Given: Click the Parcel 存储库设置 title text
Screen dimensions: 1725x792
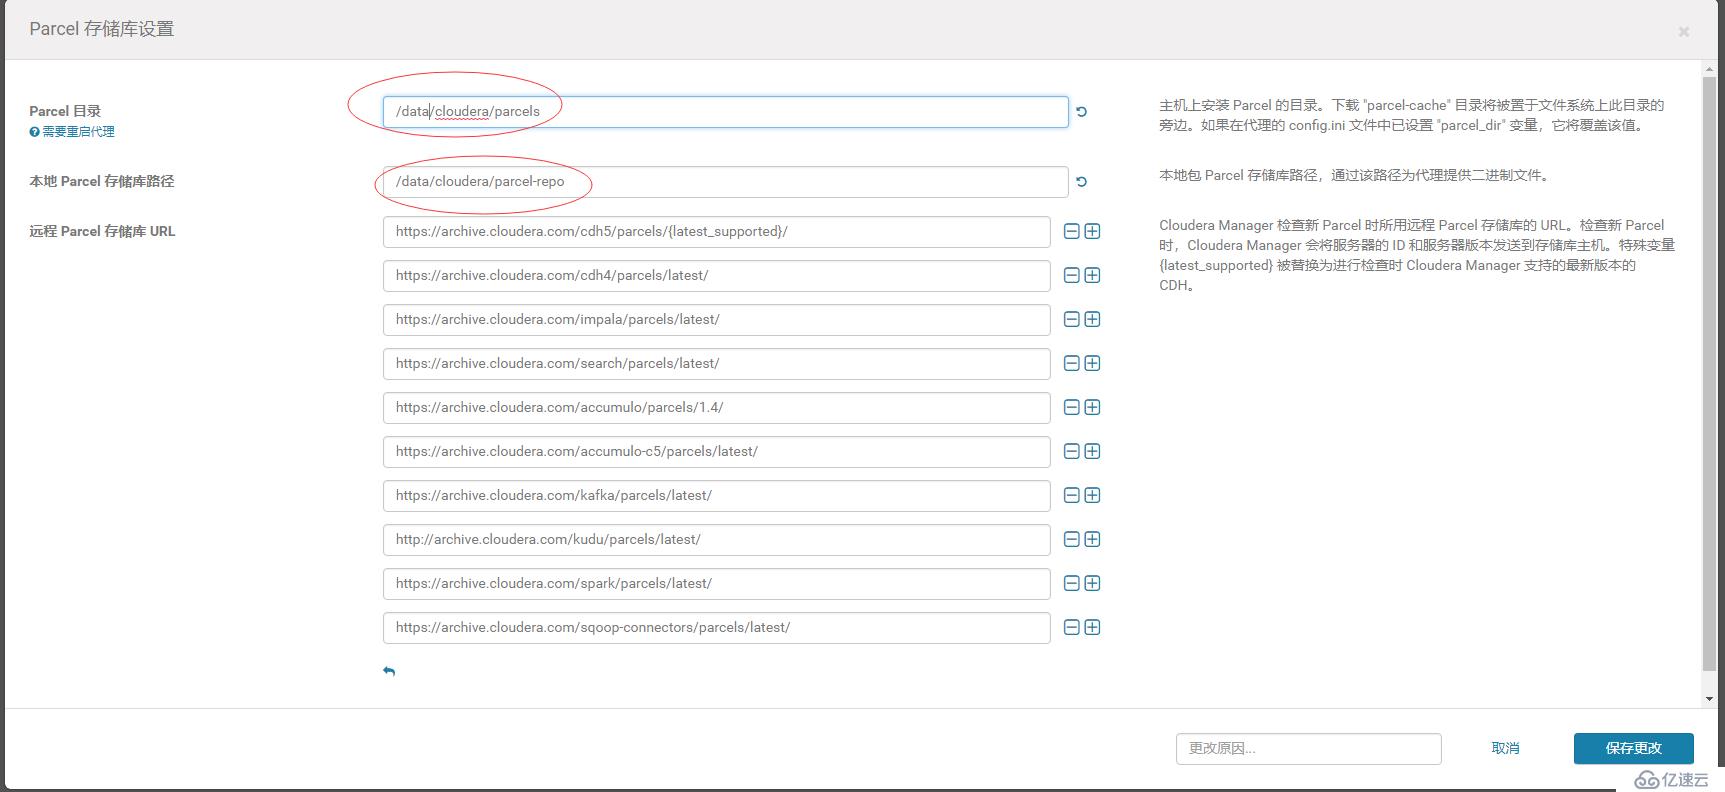Looking at the screenshot, I should pos(102,29).
